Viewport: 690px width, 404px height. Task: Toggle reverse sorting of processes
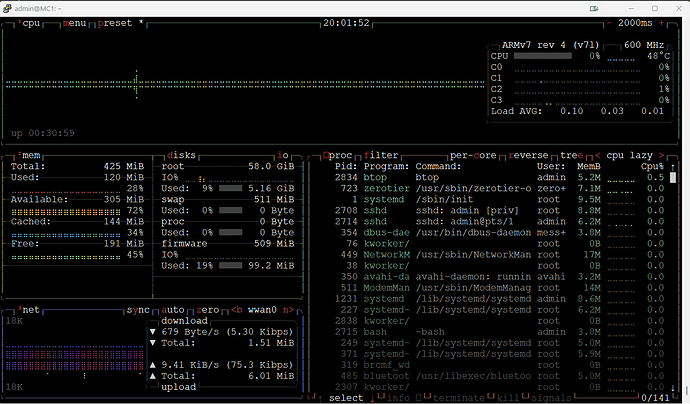pos(528,155)
